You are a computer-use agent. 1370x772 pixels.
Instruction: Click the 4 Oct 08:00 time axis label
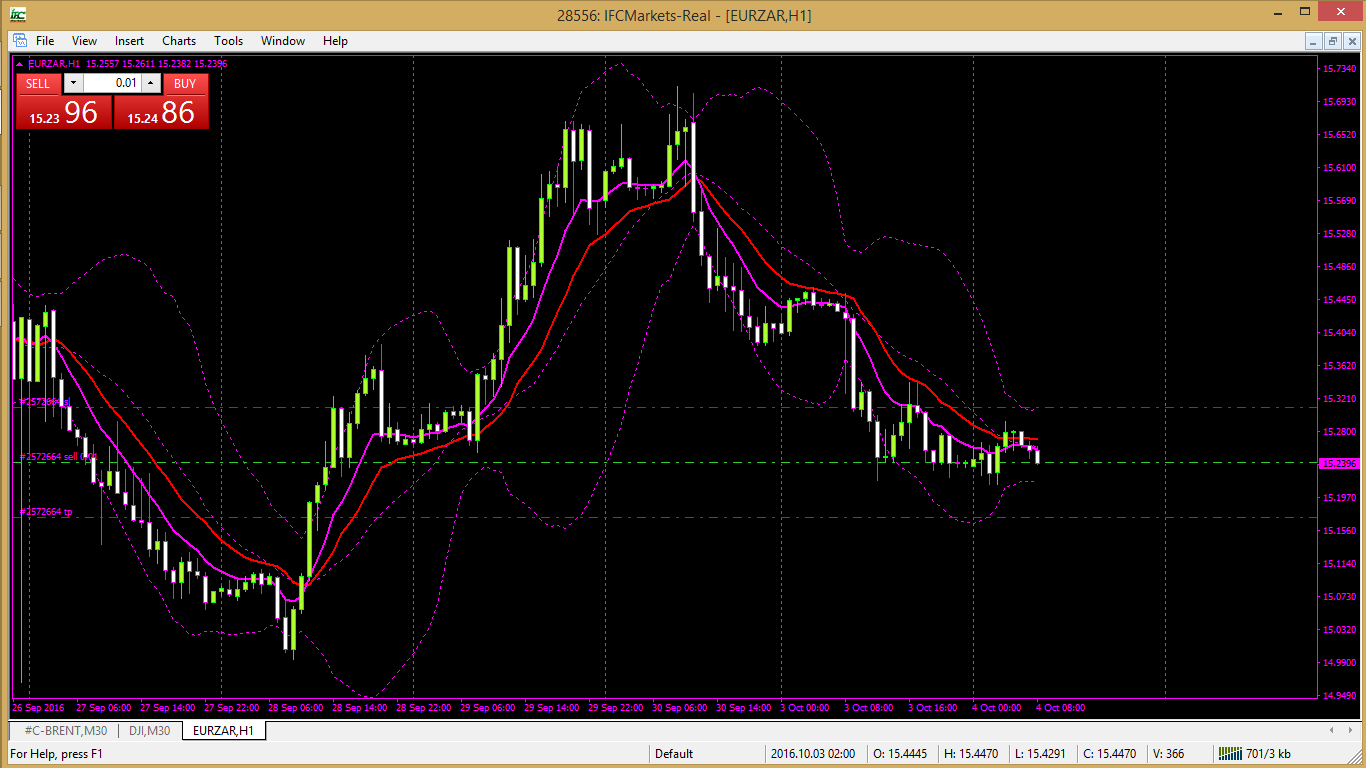pyautogui.click(x=1060, y=708)
